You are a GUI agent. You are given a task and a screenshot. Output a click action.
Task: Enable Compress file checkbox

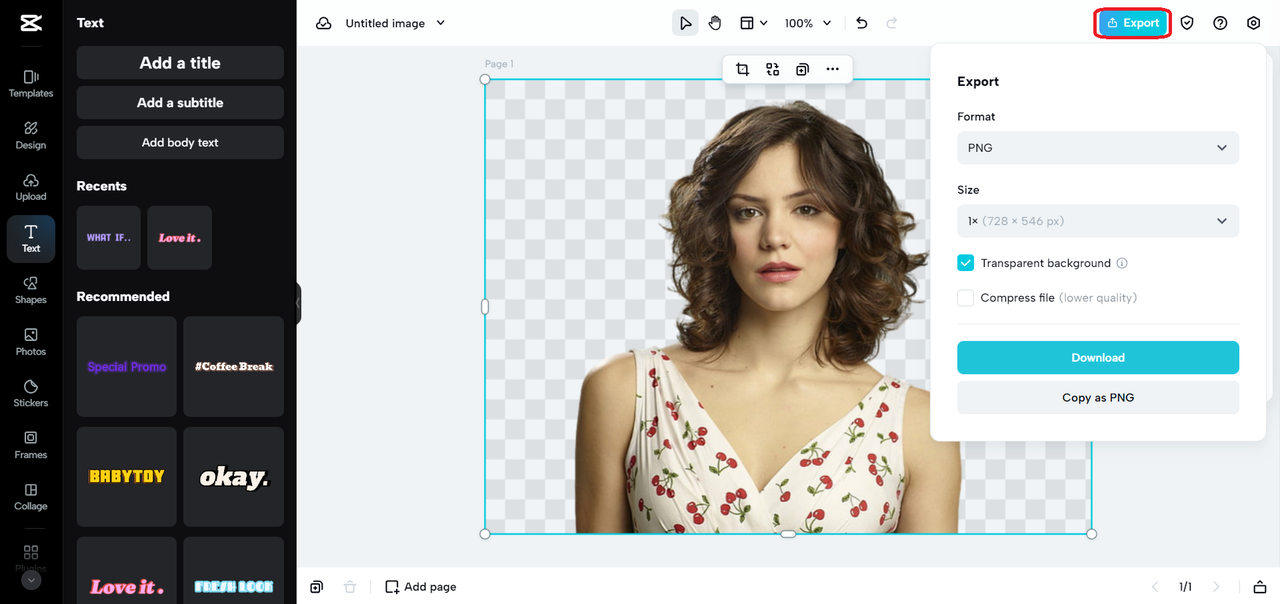(x=965, y=298)
